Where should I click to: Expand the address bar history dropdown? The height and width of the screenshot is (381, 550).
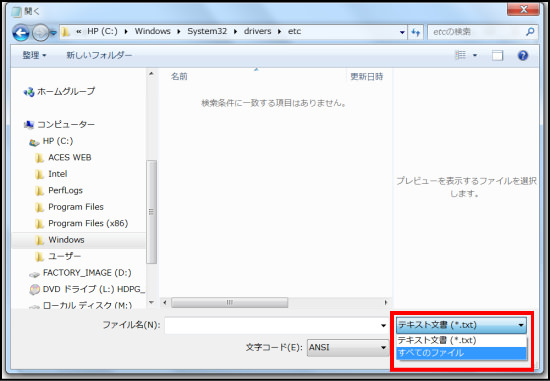[x=402, y=32]
